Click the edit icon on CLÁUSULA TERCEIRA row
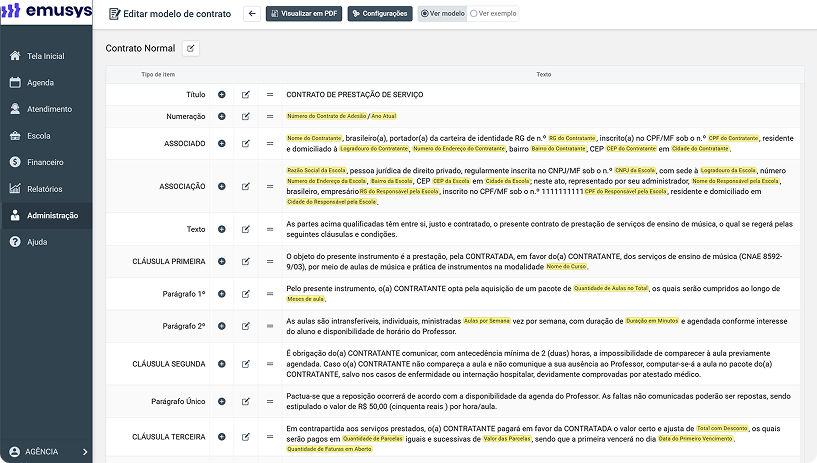This screenshot has height=463, width=817. pyautogui.click(x=245, y=437)
